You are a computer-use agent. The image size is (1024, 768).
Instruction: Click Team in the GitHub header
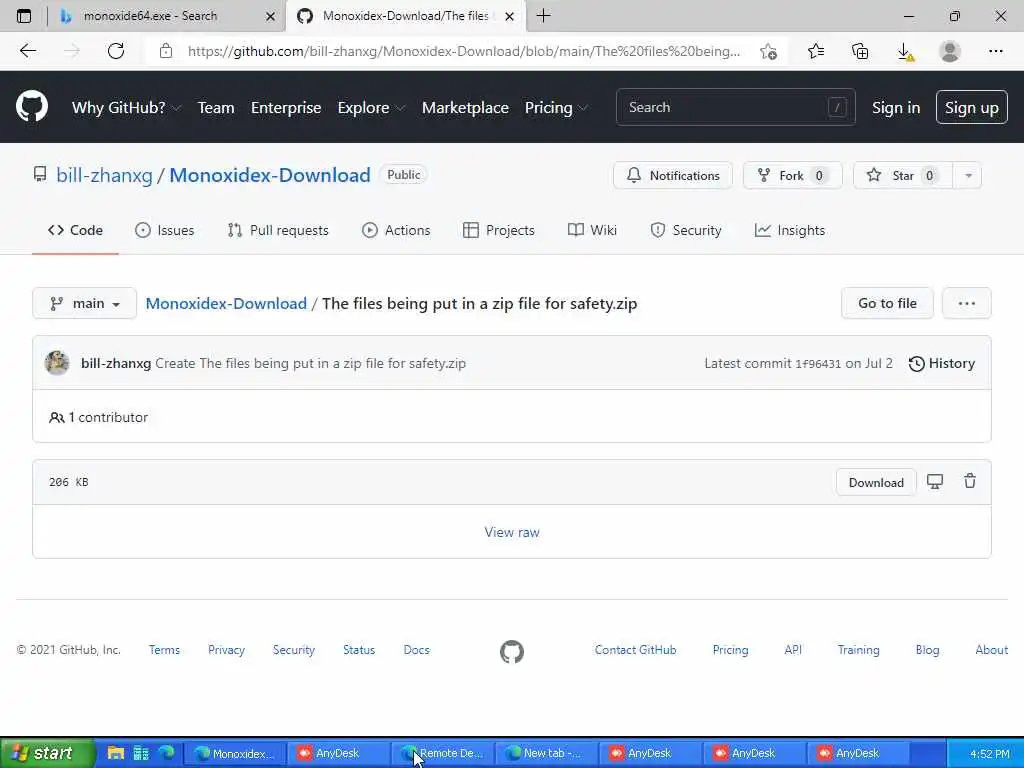[216, 108]
